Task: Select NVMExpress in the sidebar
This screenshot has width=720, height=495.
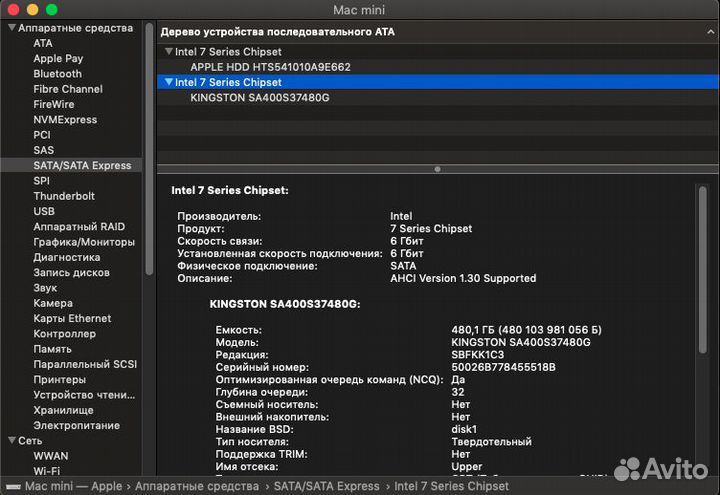Action: (x=65, y=119)
